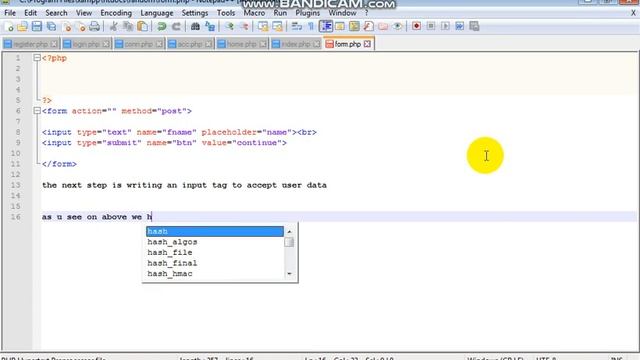Open the Run menu
This screenshot has height=360, width=640.
point(280,13)
